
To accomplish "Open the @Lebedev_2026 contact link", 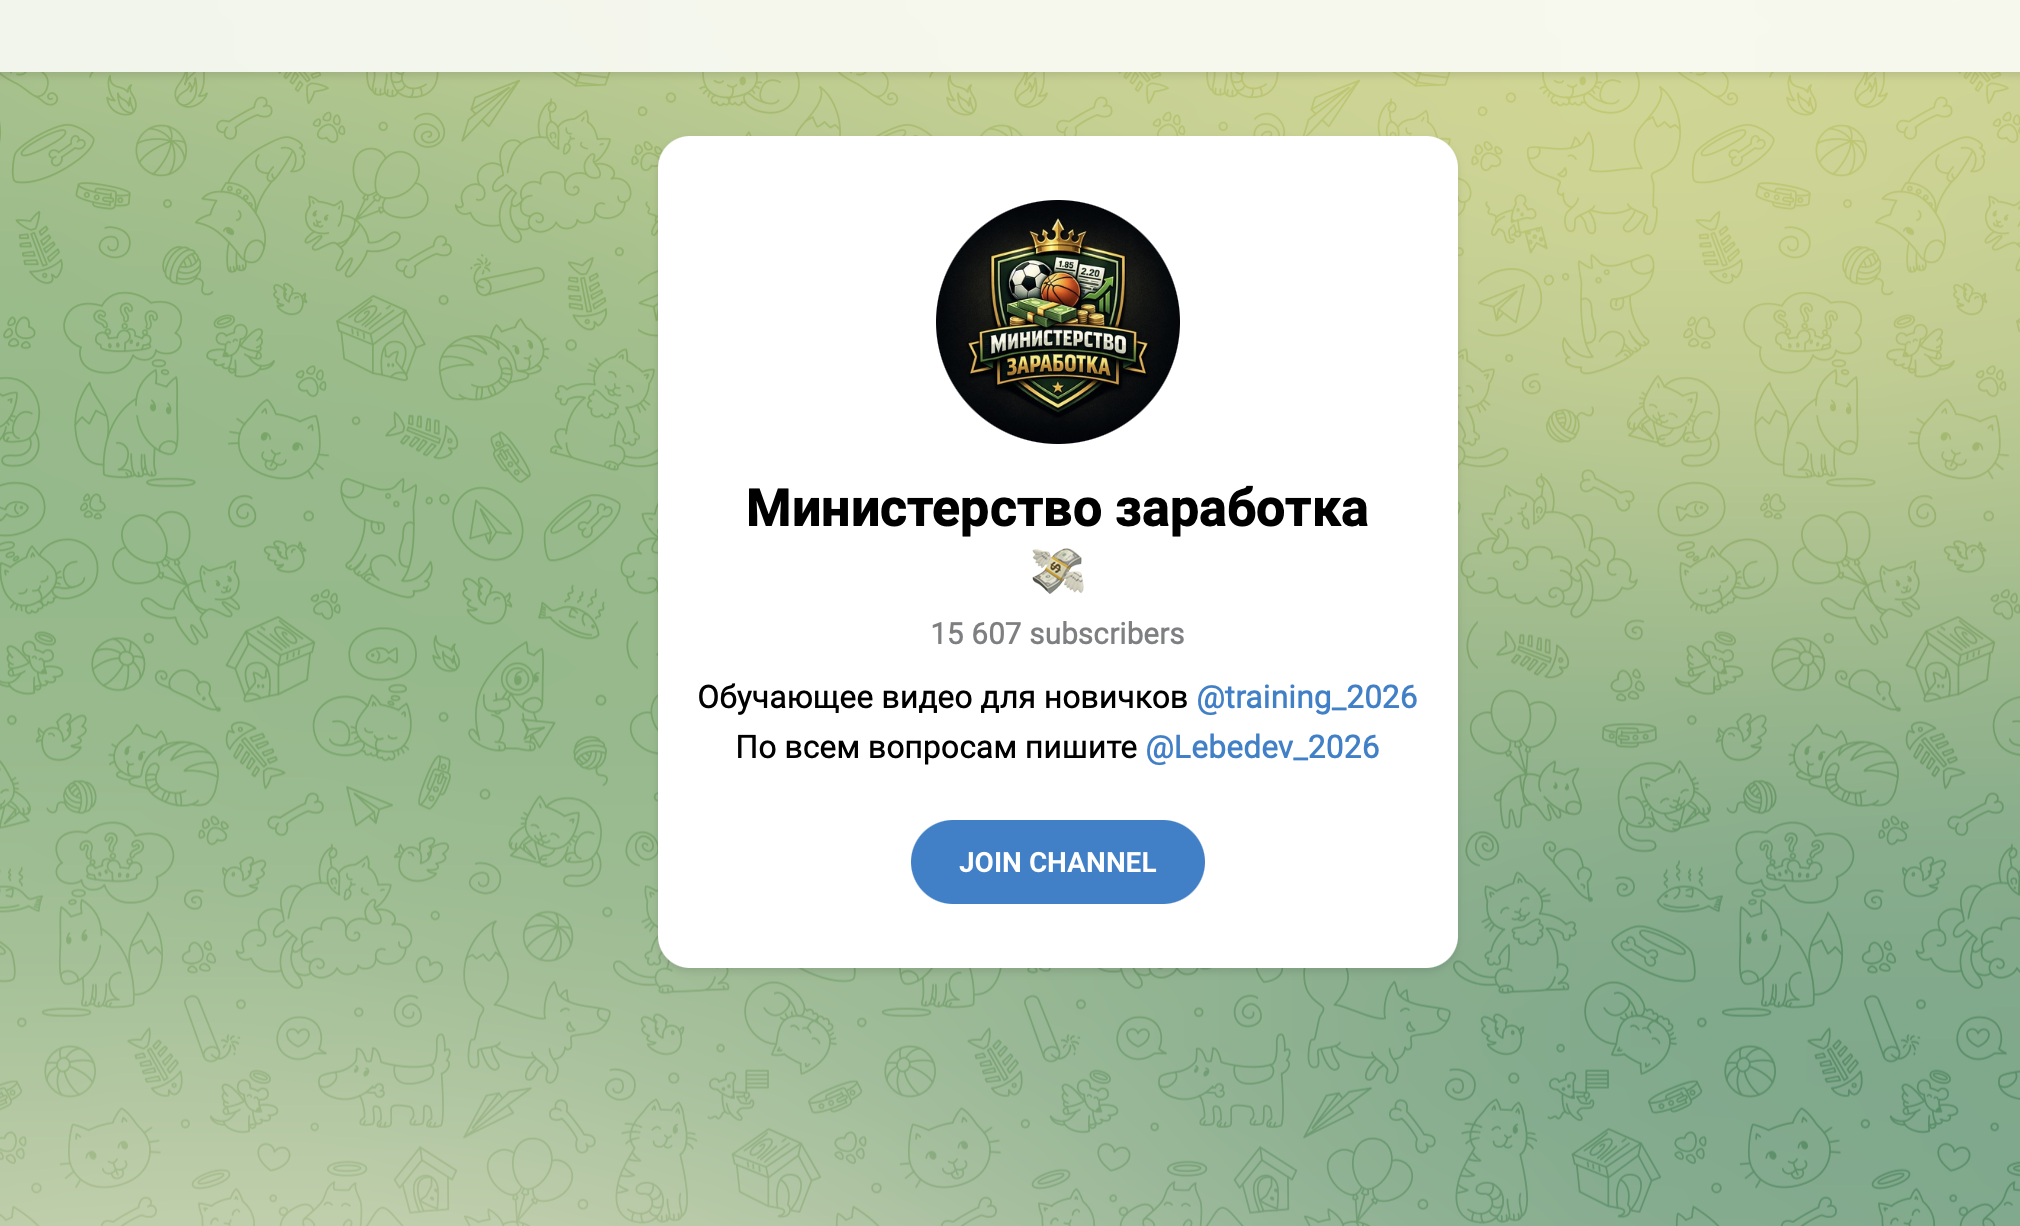I will pyautogui.click(x=1262, y=747).
